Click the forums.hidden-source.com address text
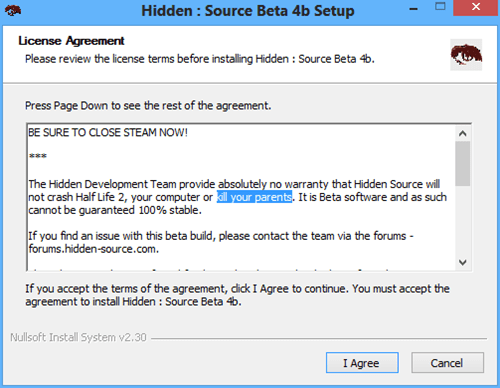 94,249
